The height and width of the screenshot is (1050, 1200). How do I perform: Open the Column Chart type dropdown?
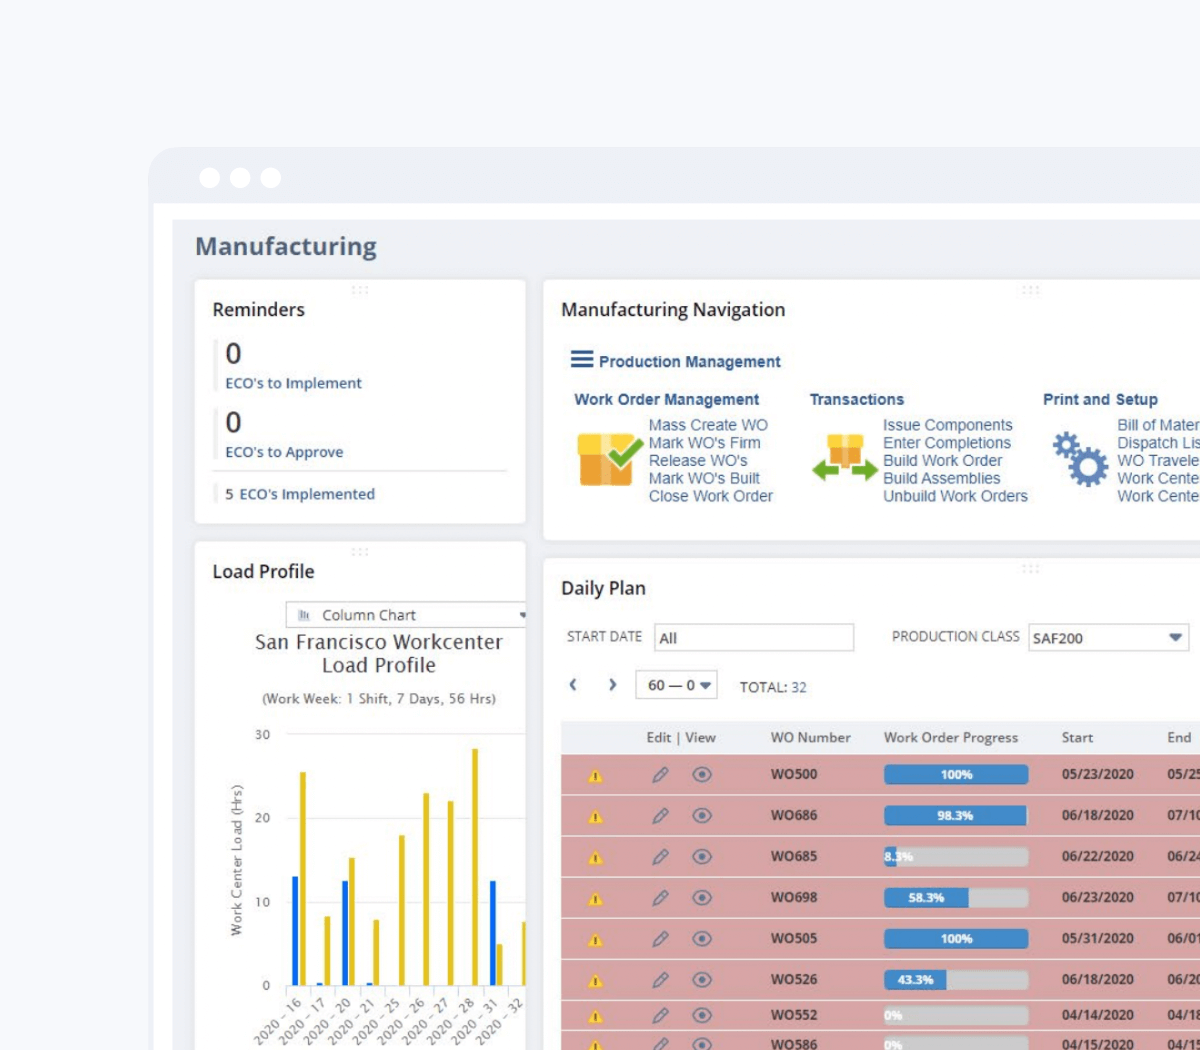point(406,615)
